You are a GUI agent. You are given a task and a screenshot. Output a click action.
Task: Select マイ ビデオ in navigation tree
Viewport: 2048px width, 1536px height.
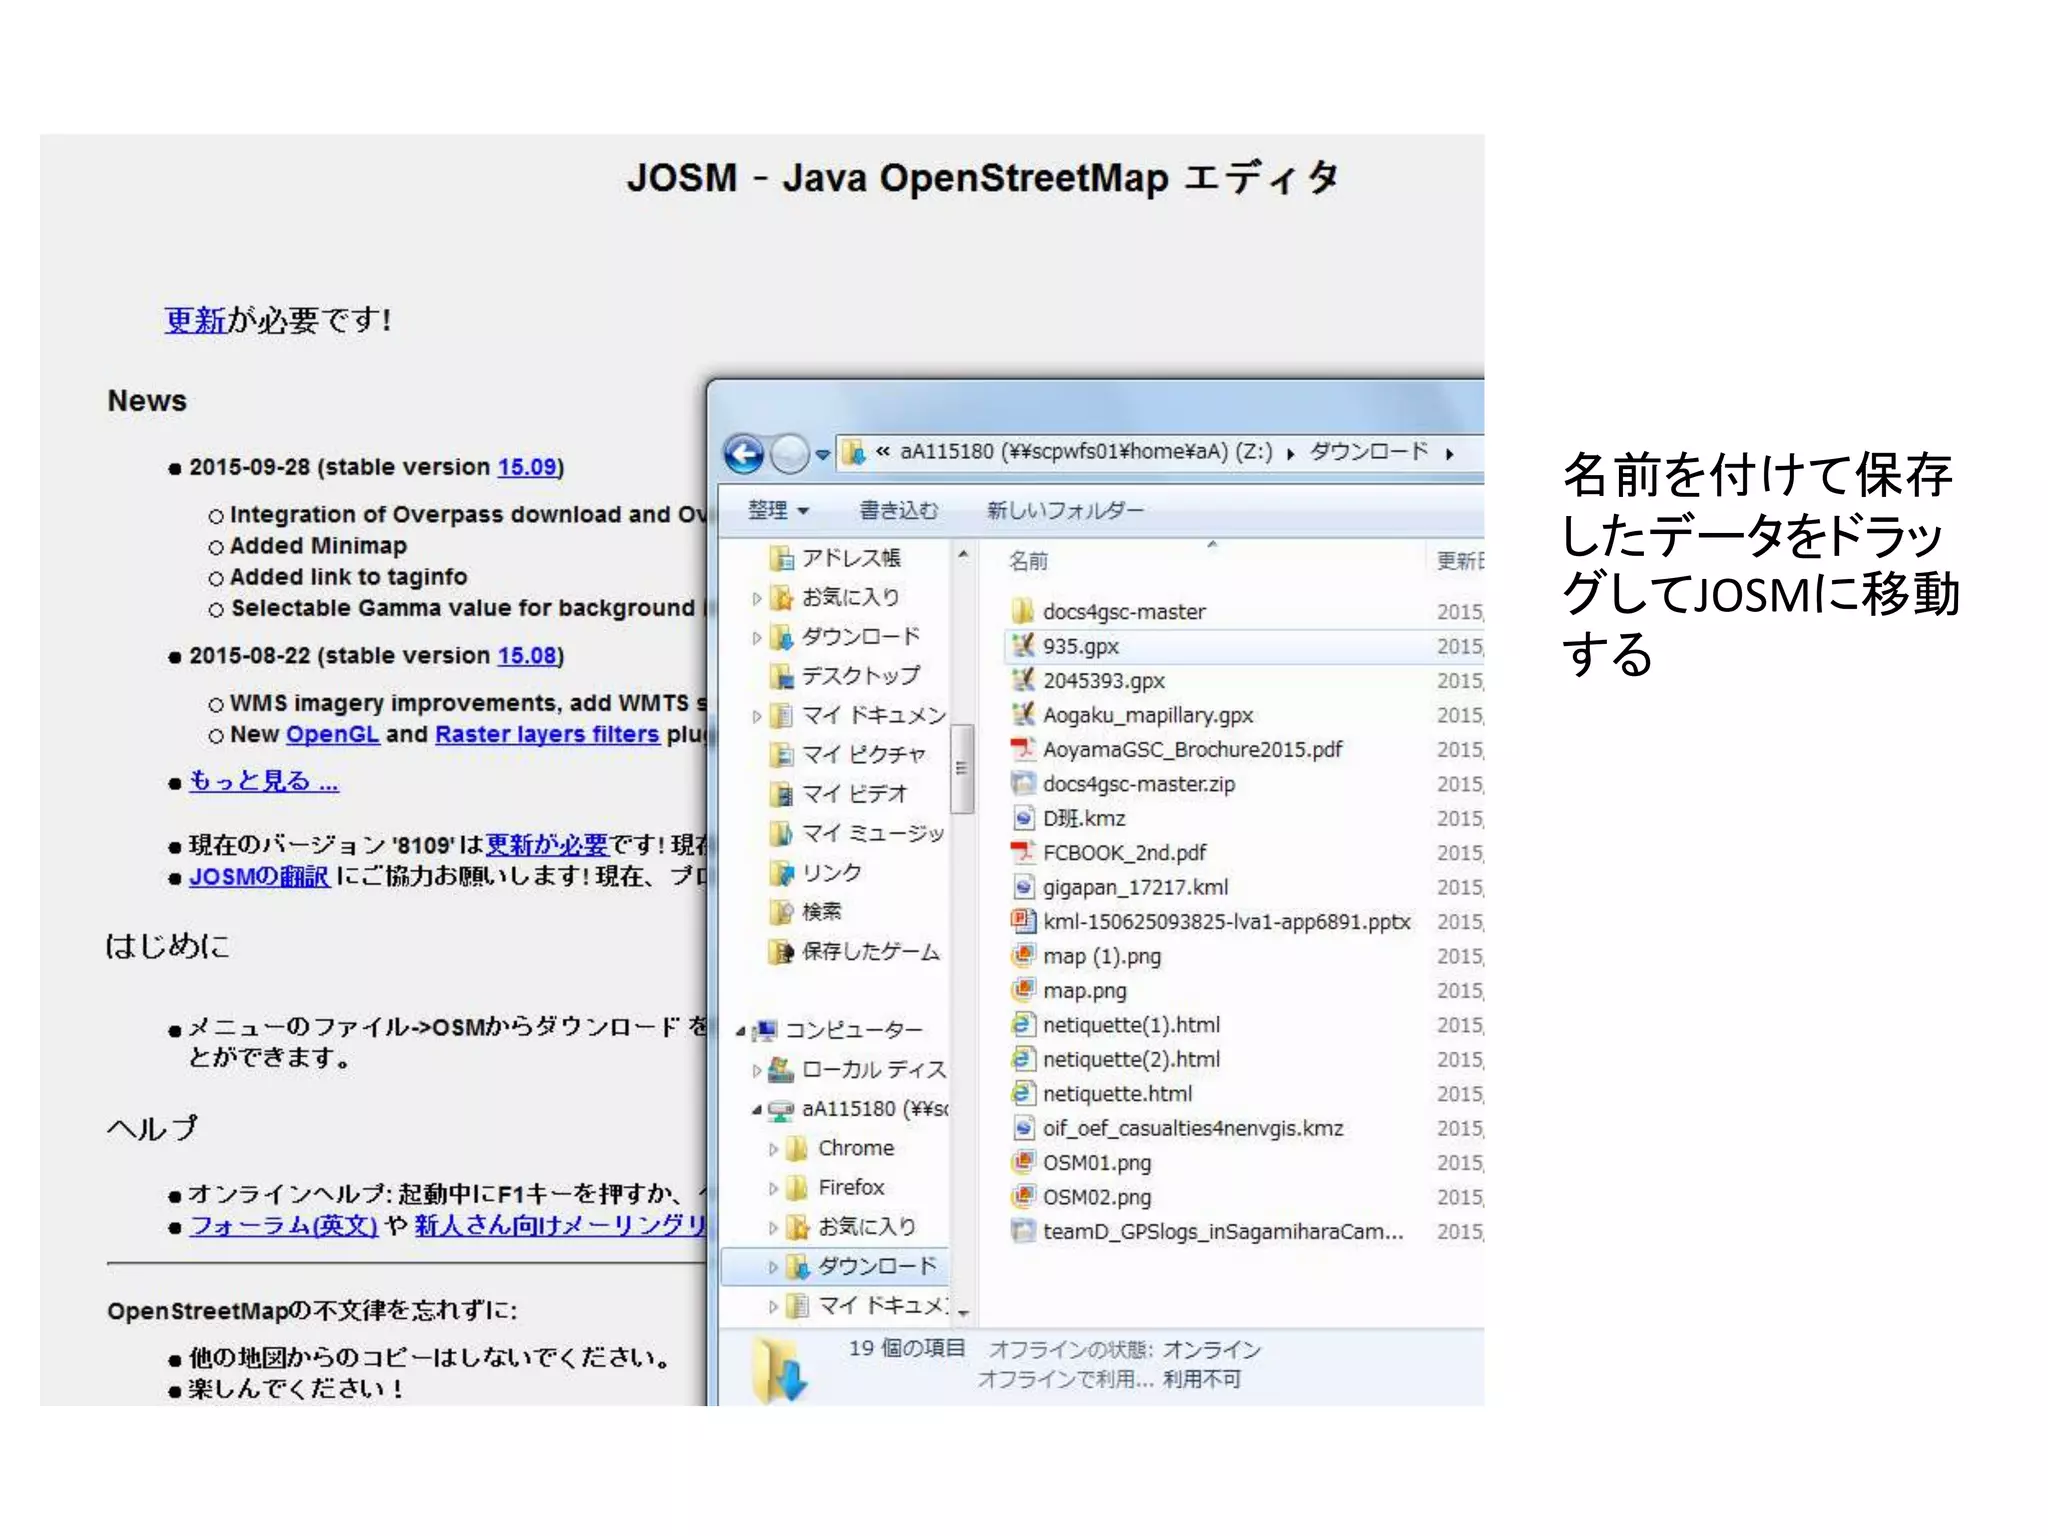[854, 794]
